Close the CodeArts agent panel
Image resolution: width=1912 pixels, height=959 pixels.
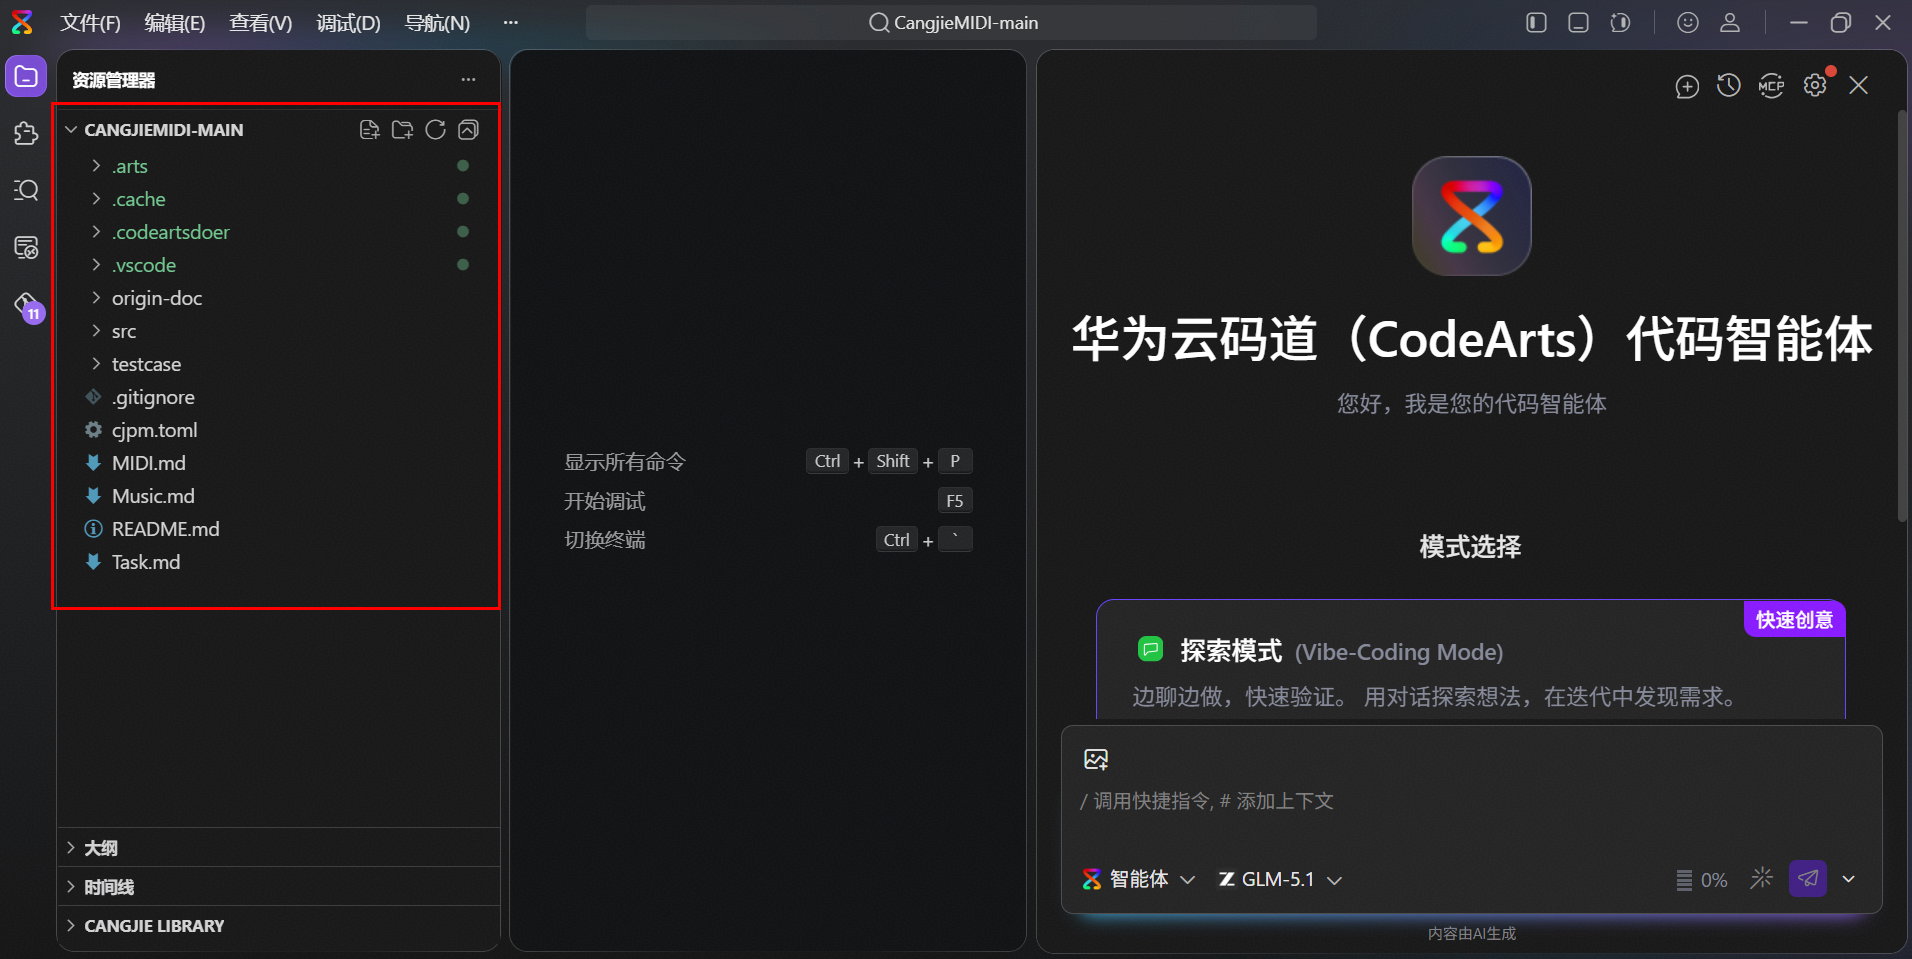(x=1859, y=86)
